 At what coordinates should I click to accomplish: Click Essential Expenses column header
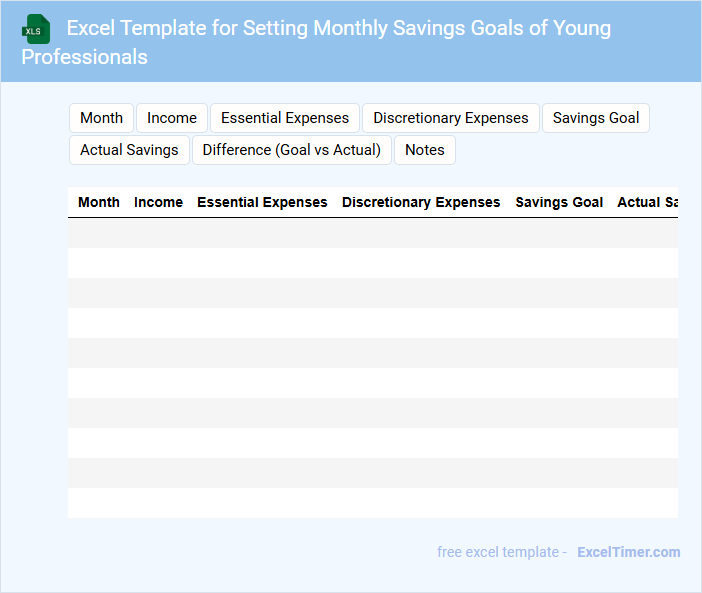(262, 202)
